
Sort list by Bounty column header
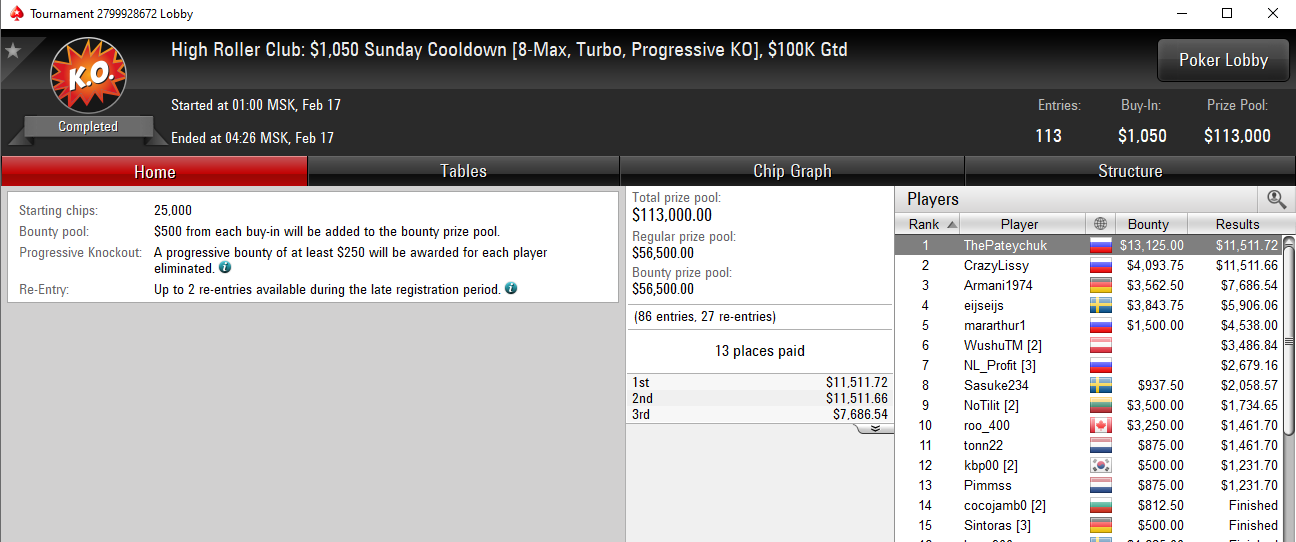click(x=1148, y=224)
